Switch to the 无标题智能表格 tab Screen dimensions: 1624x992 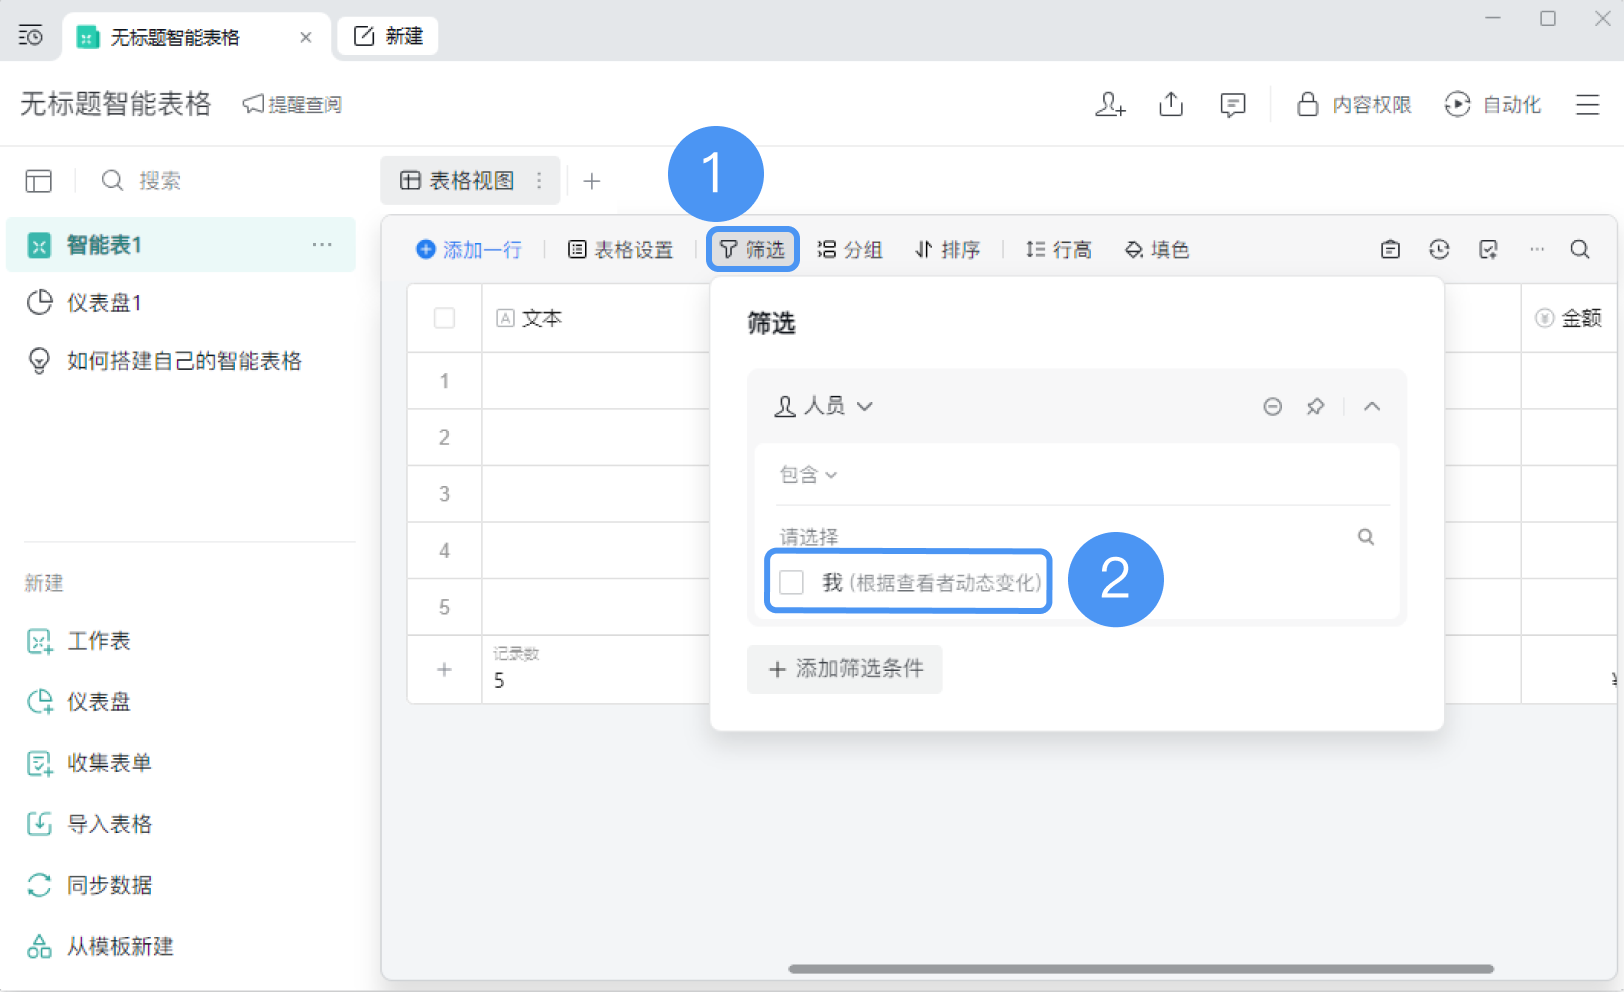196,37
